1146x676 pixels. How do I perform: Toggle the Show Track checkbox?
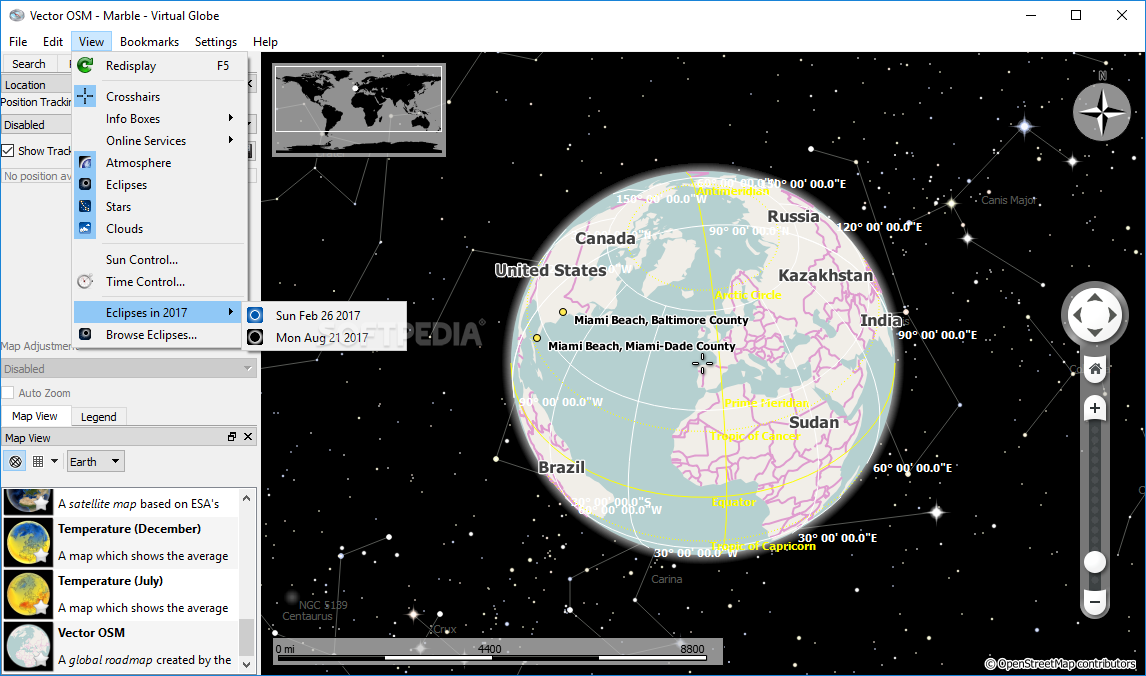(8, 151)
